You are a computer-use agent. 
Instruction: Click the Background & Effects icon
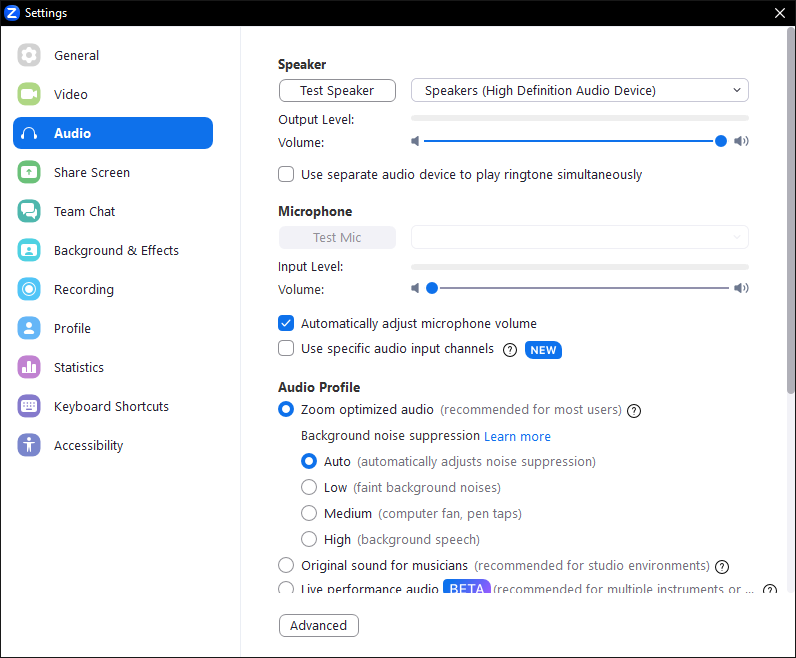[x=29, y=250]
